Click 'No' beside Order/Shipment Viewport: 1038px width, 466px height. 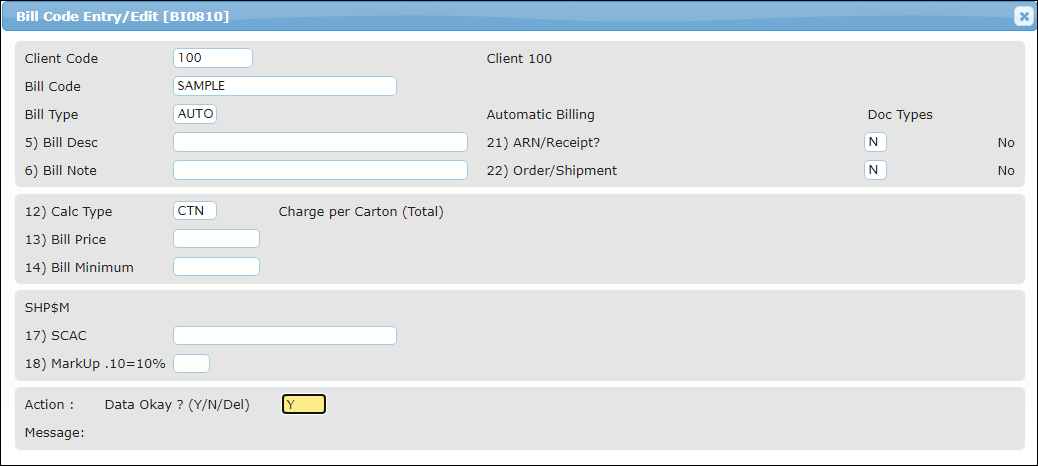tap(1006, 171)
